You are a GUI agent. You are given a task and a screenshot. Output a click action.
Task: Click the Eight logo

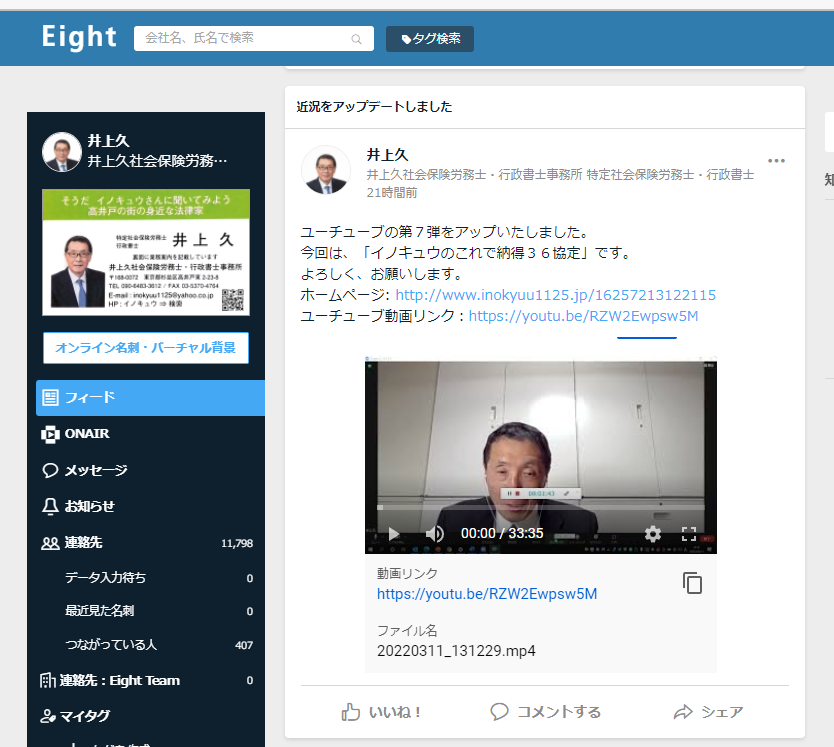[79, 37]
